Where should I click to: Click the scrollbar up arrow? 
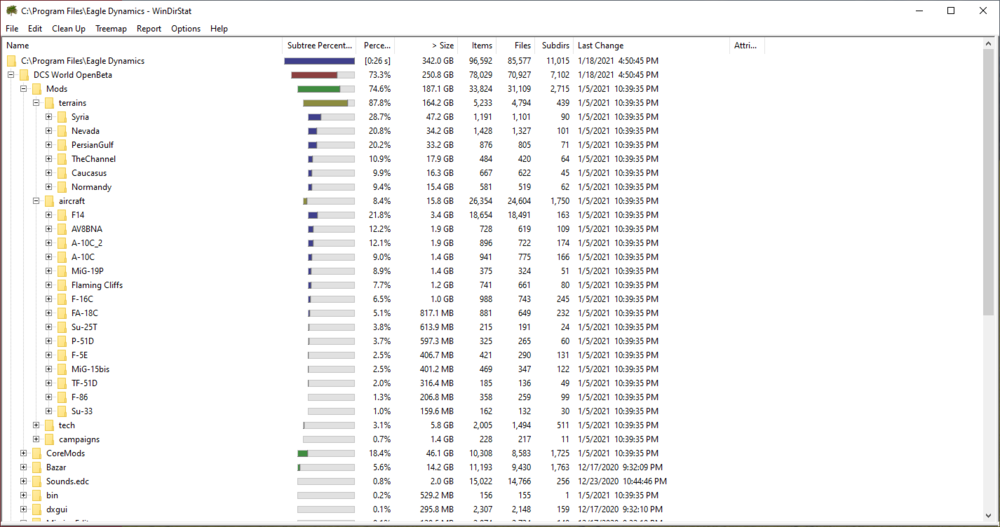coord(989,44)
